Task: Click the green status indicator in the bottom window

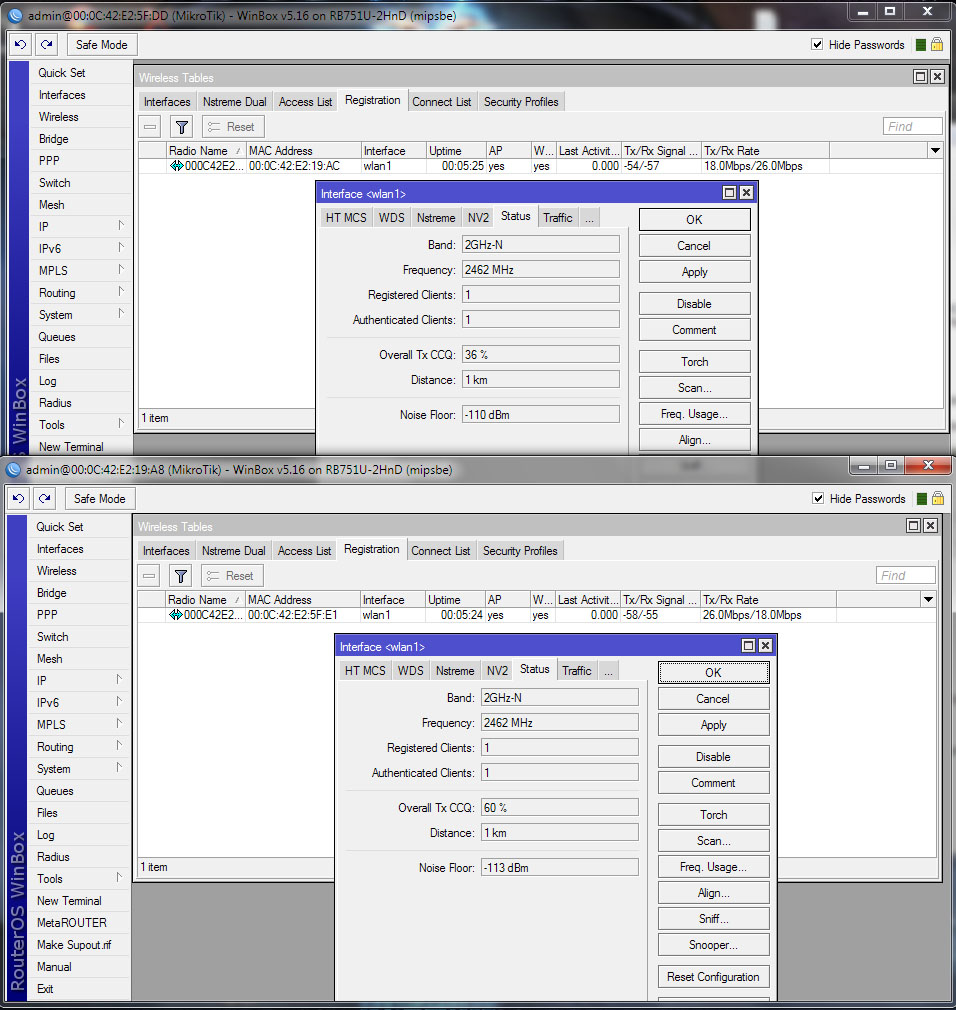Action: pyautogui.click(x=921, y=499)
